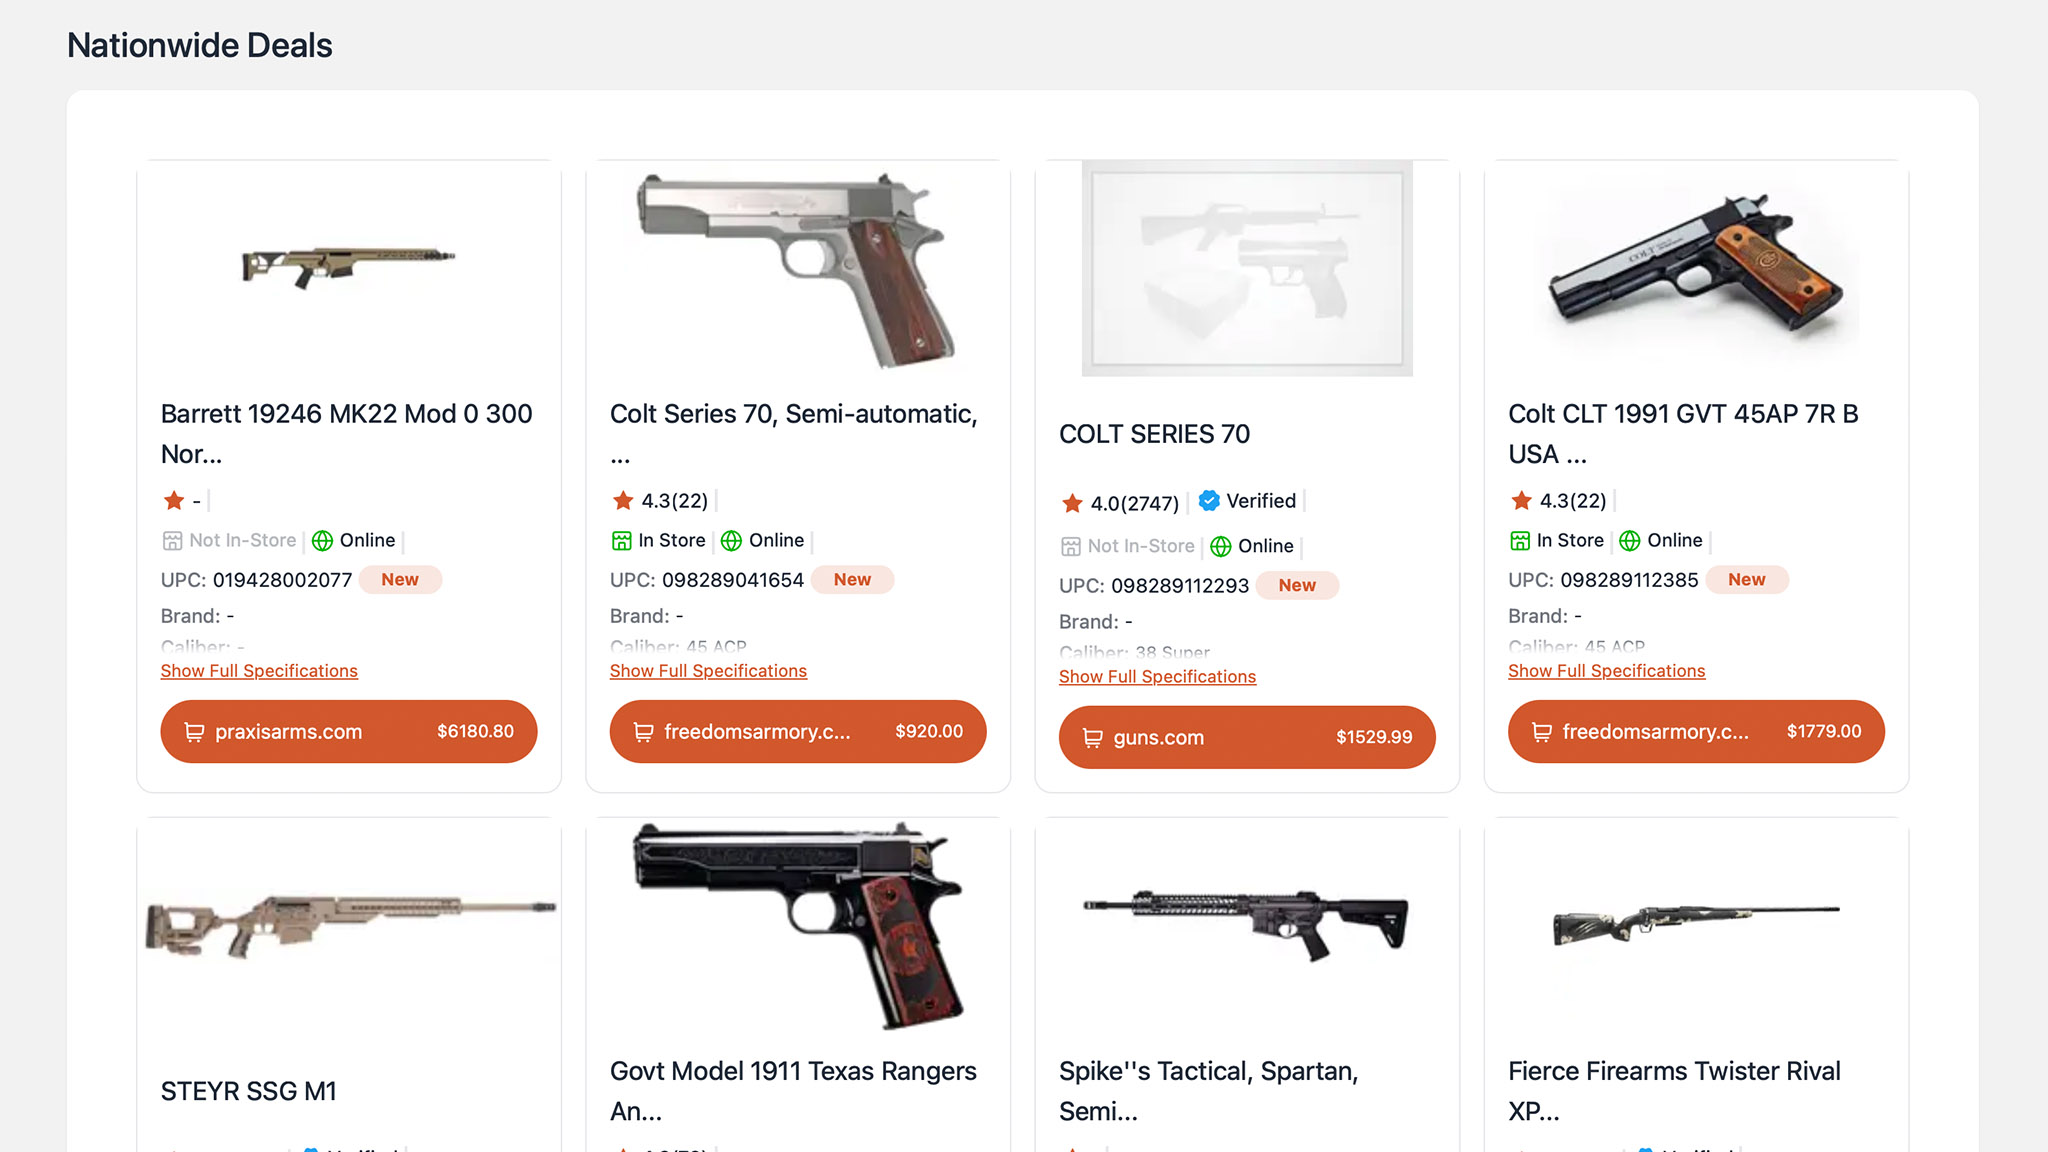Select the Nationwide Deals heading
The image size is (2048, 1152).
tap(199, 45)
